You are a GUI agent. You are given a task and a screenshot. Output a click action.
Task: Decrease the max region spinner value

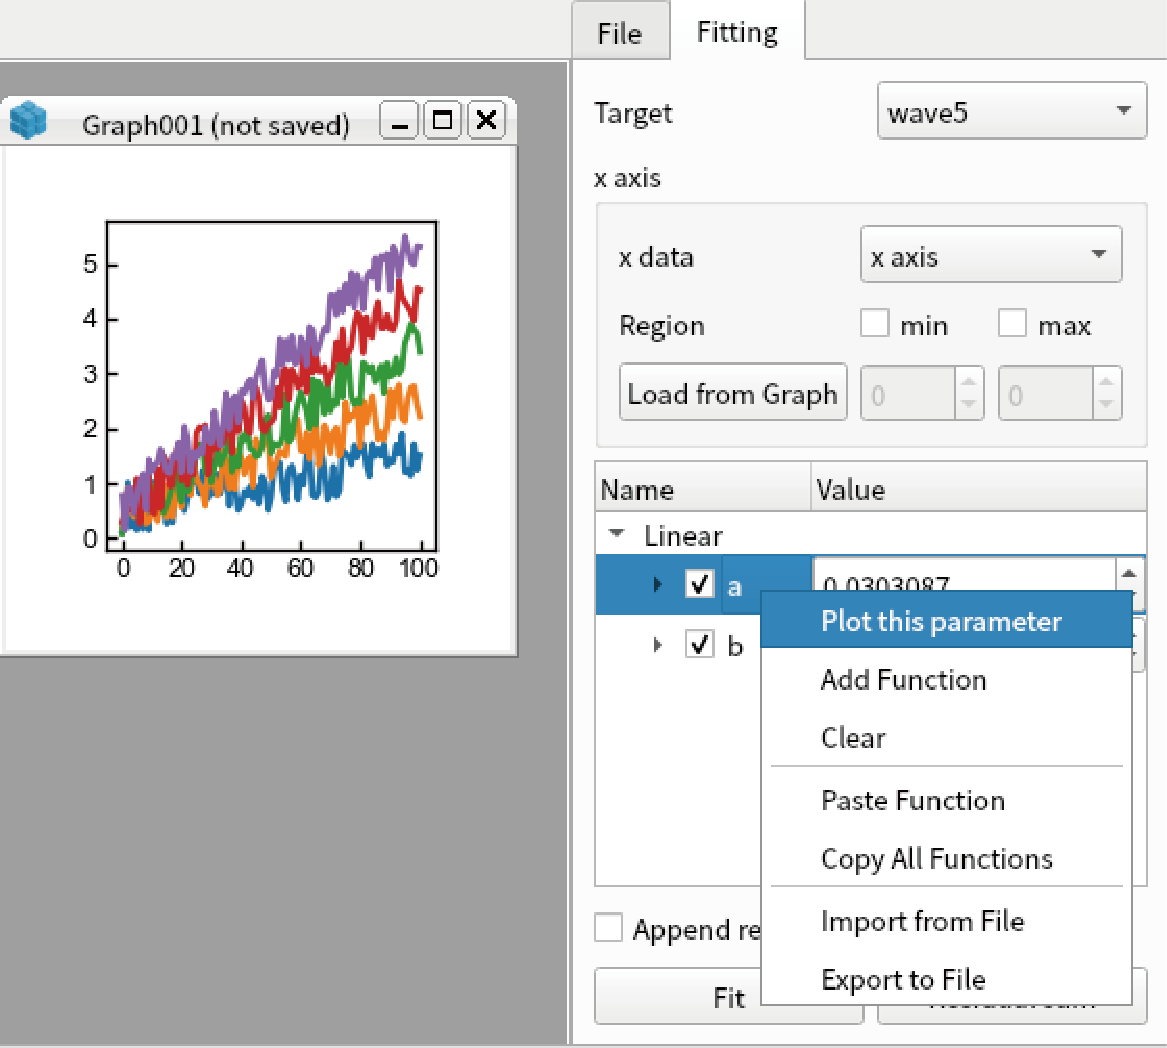(1106, 406)
